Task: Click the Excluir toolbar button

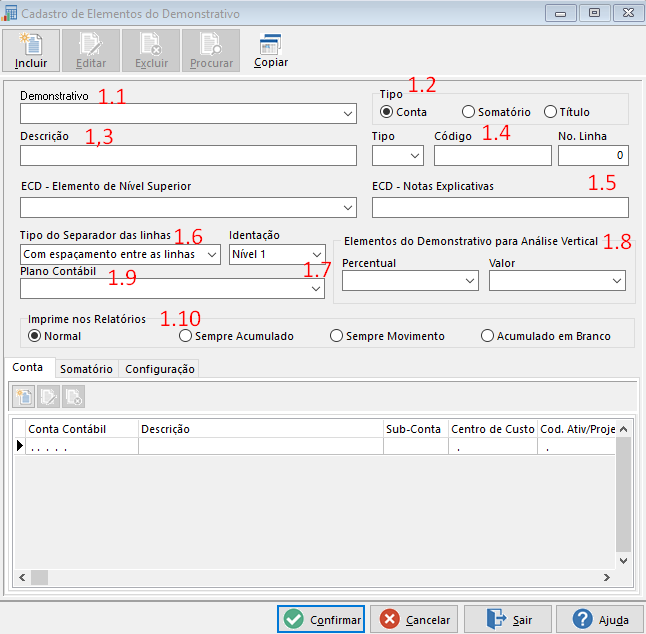Action: click(x=151, y=51)
